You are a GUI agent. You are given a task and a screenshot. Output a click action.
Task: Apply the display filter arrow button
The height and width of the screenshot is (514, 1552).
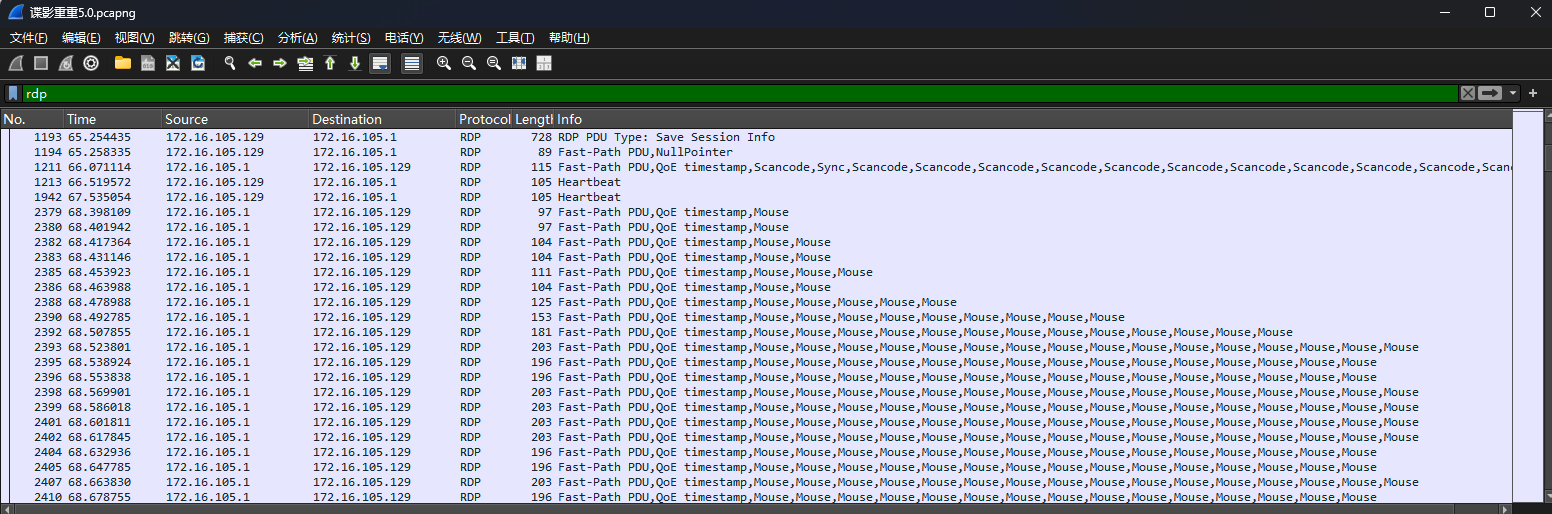click(1491, 93)
